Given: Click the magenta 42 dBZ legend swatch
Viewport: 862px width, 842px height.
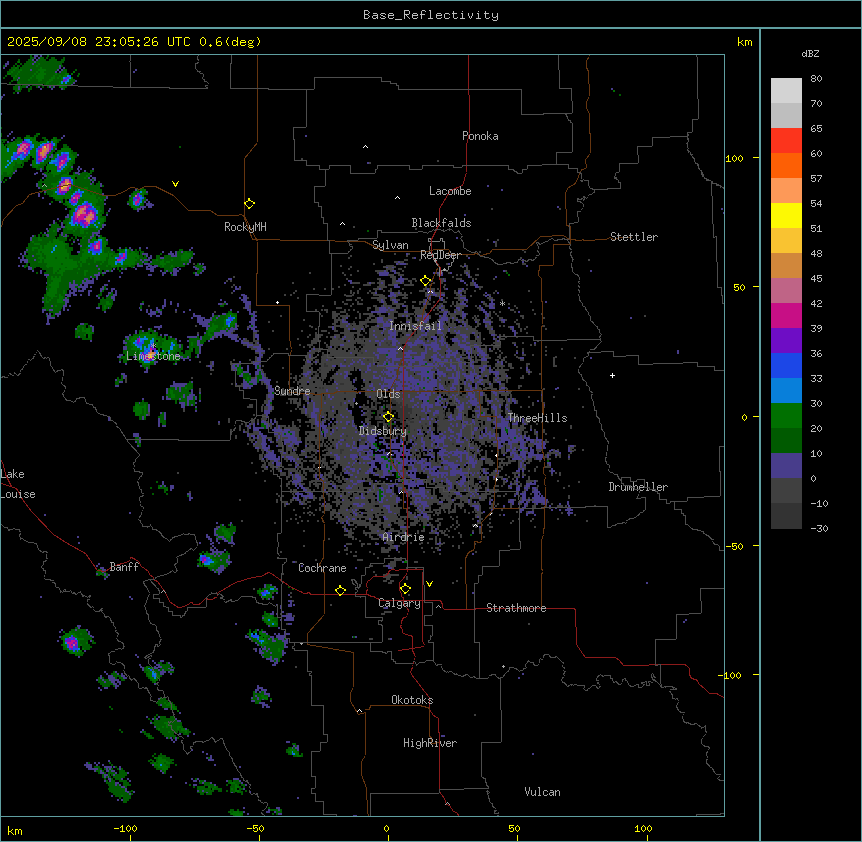Looking at the screenshot, I should pos(786,315).
